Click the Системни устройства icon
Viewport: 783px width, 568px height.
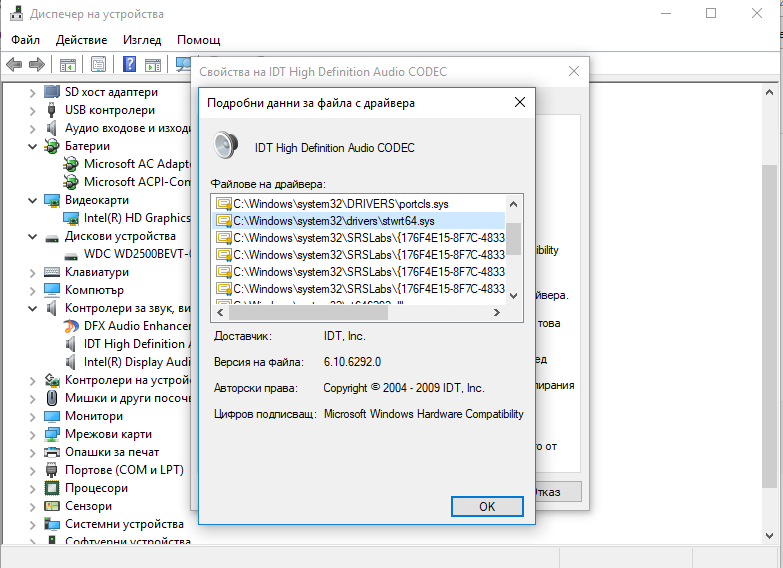(x=52, y=524)
